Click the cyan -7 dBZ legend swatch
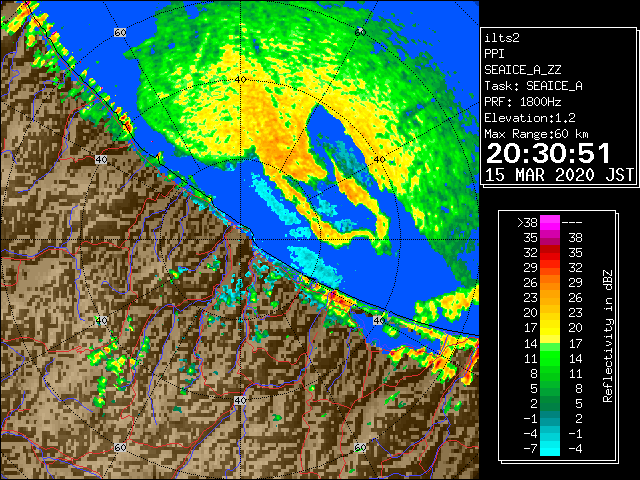The height and width of the screenshot is (480, 640). click(550, 449)
